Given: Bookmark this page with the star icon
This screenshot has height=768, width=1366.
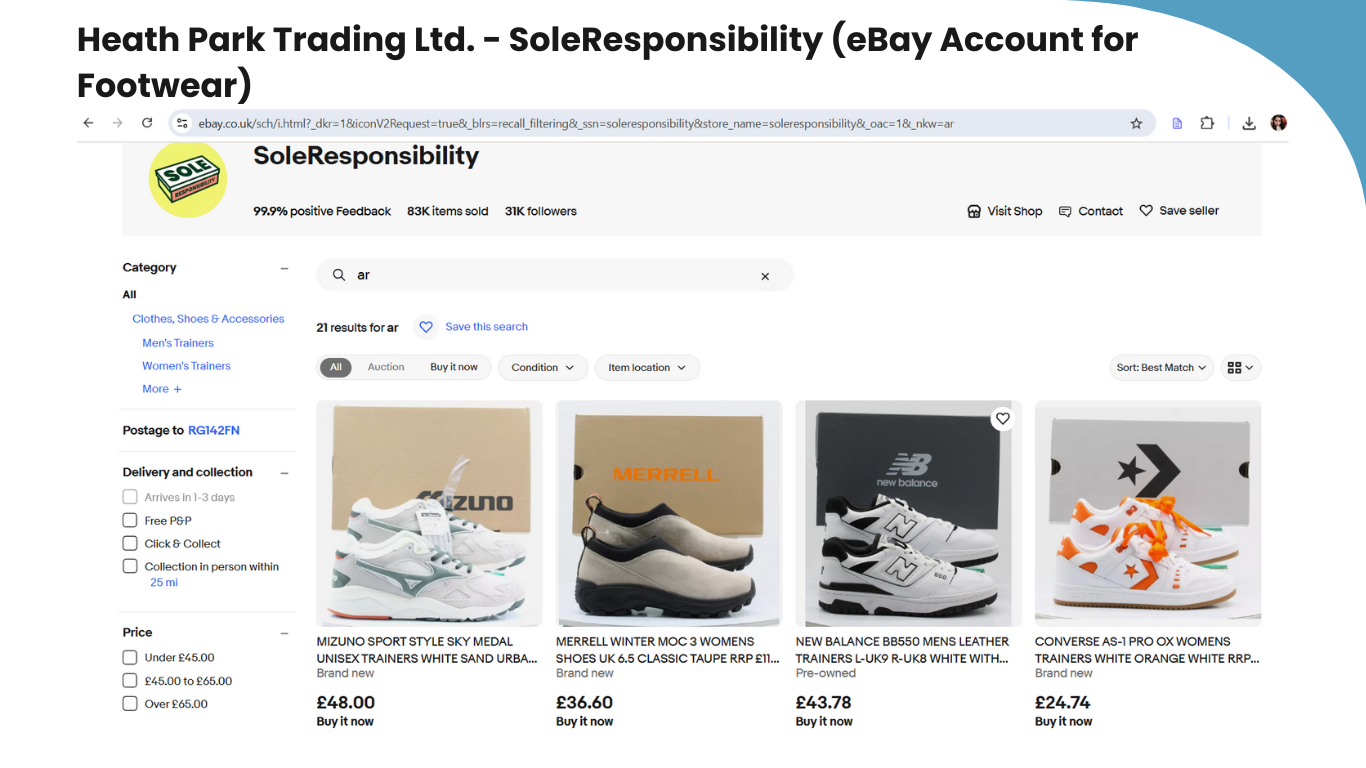Looking at the screenshot, I should 1136,124.
